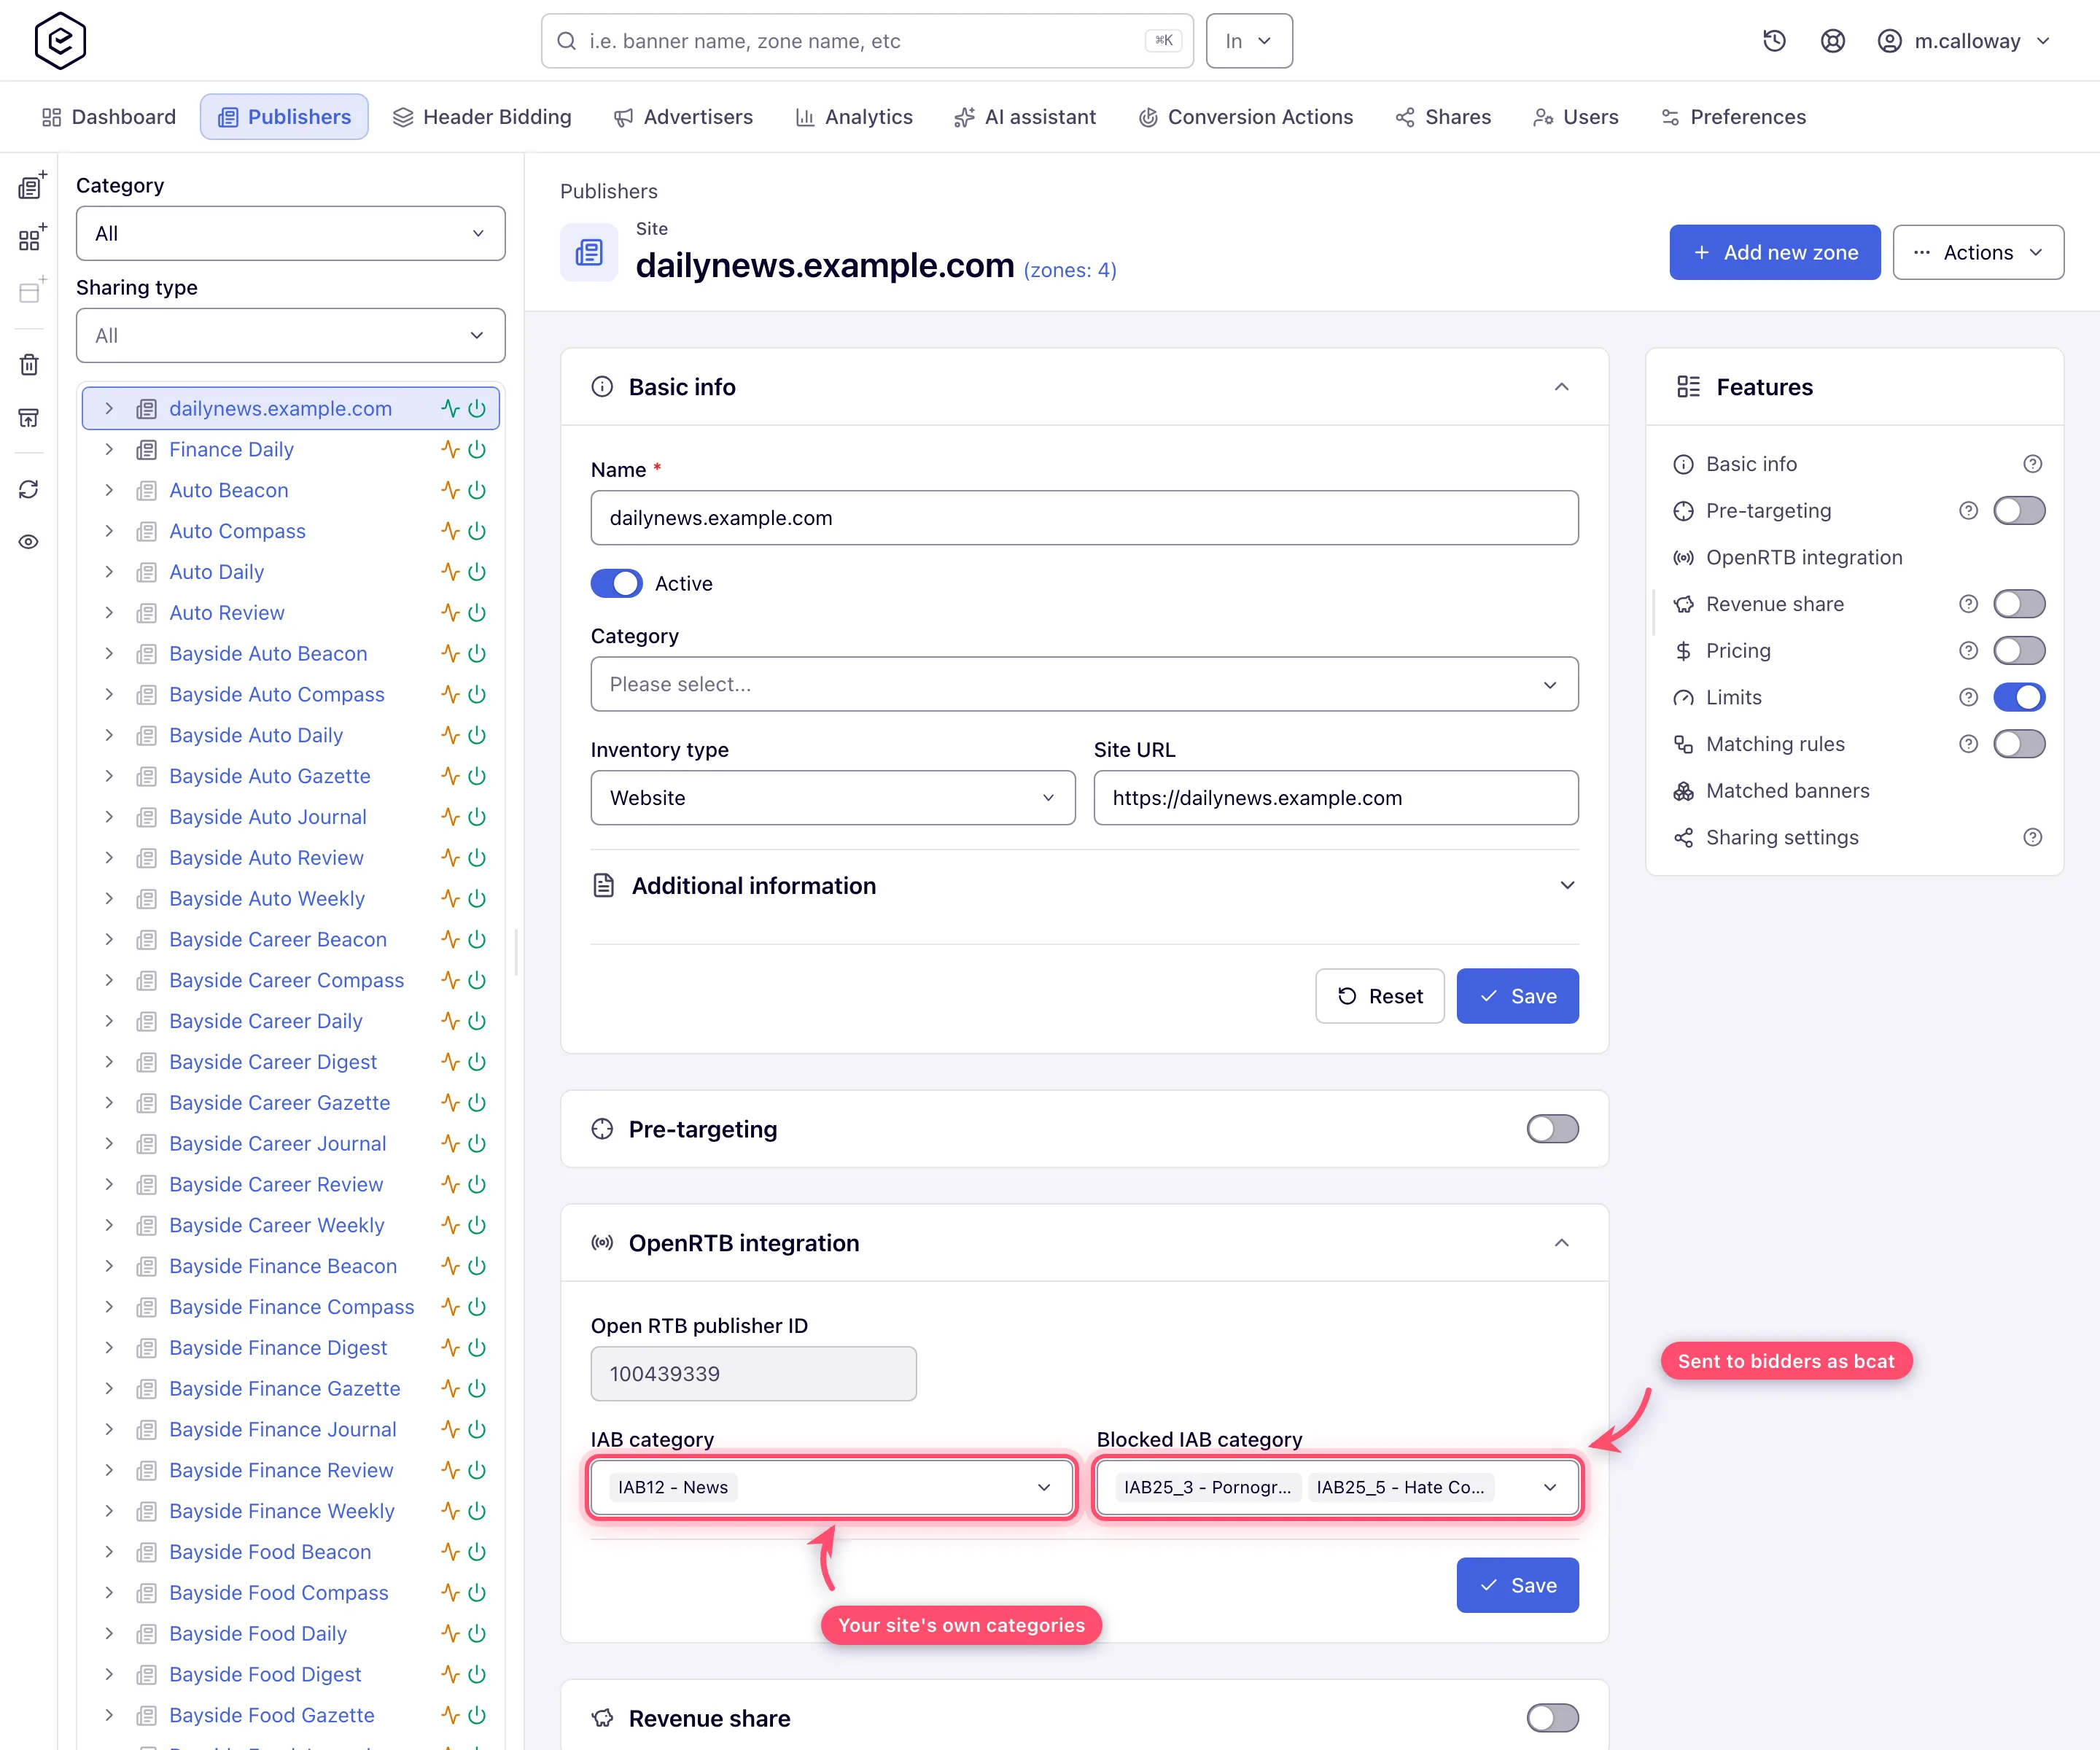The width and height of the screenshot is (2100, 1750).
Task: Click the add site icon in left rail
Action: [31, 186]
